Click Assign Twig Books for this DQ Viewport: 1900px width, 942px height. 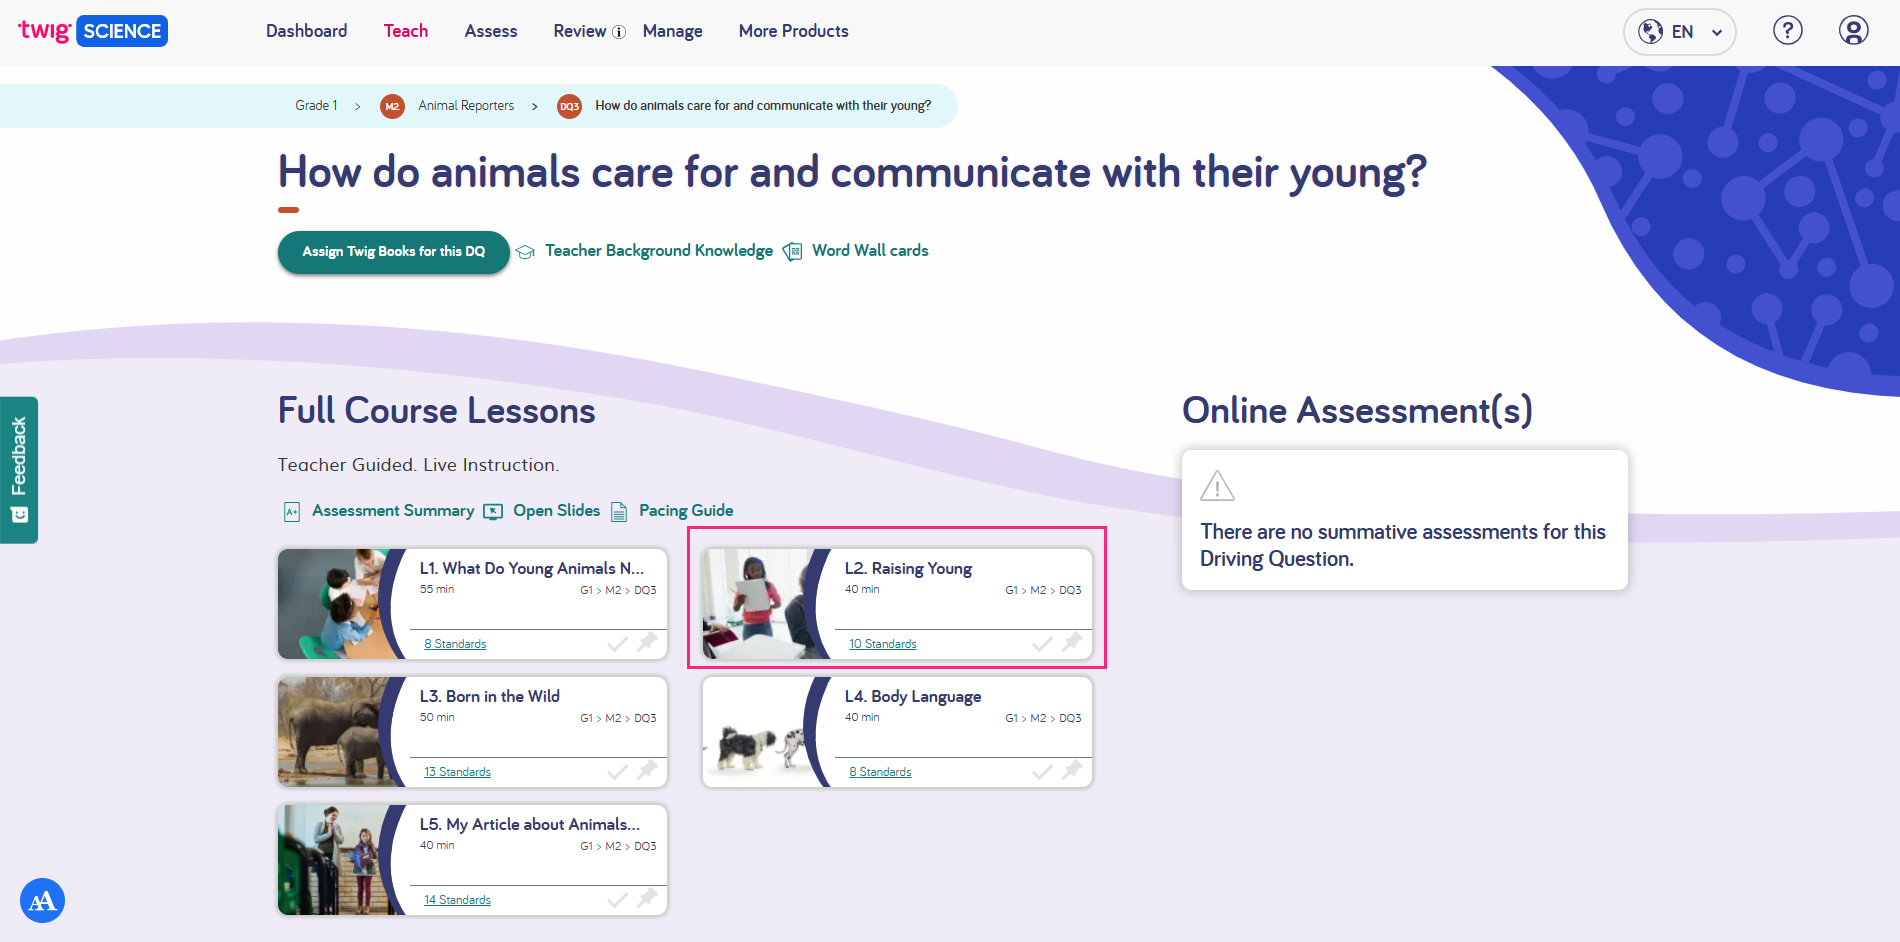coord(393,252)
